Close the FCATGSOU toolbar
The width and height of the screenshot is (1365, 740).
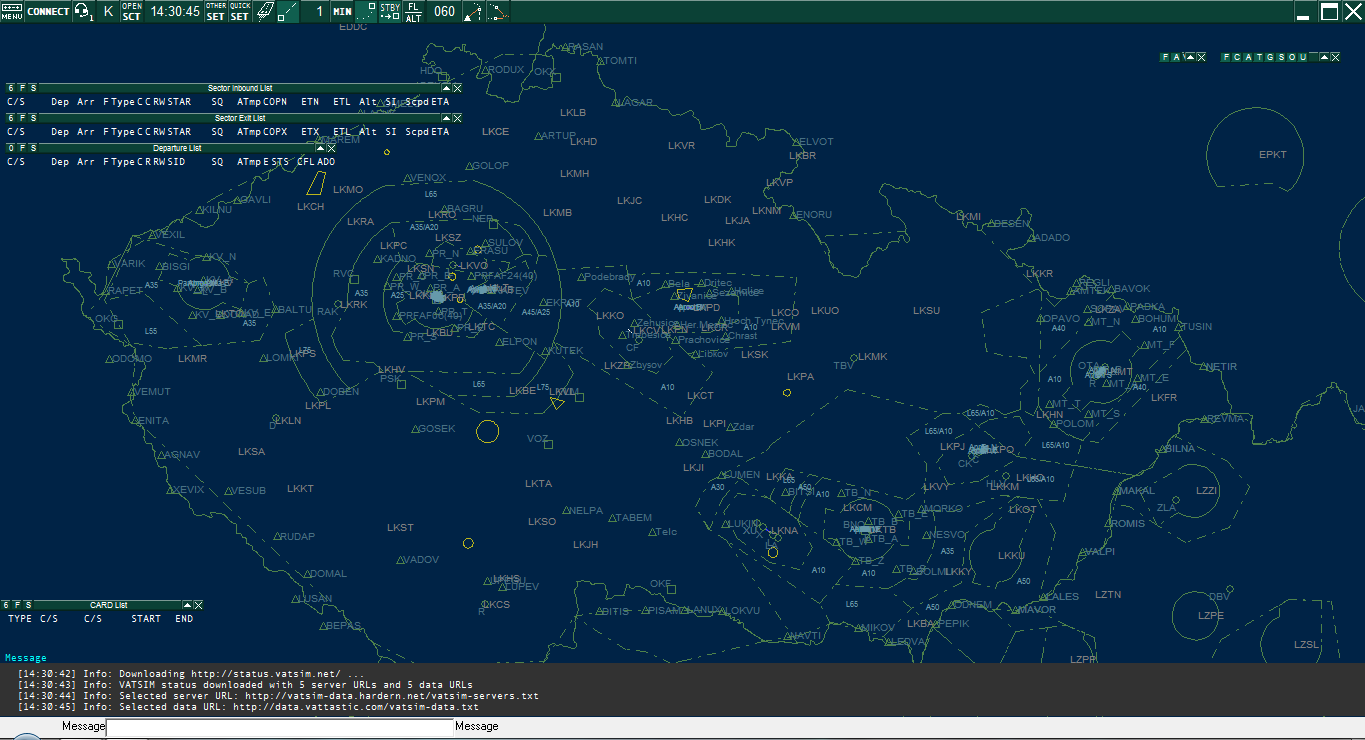pos(1336,57)
